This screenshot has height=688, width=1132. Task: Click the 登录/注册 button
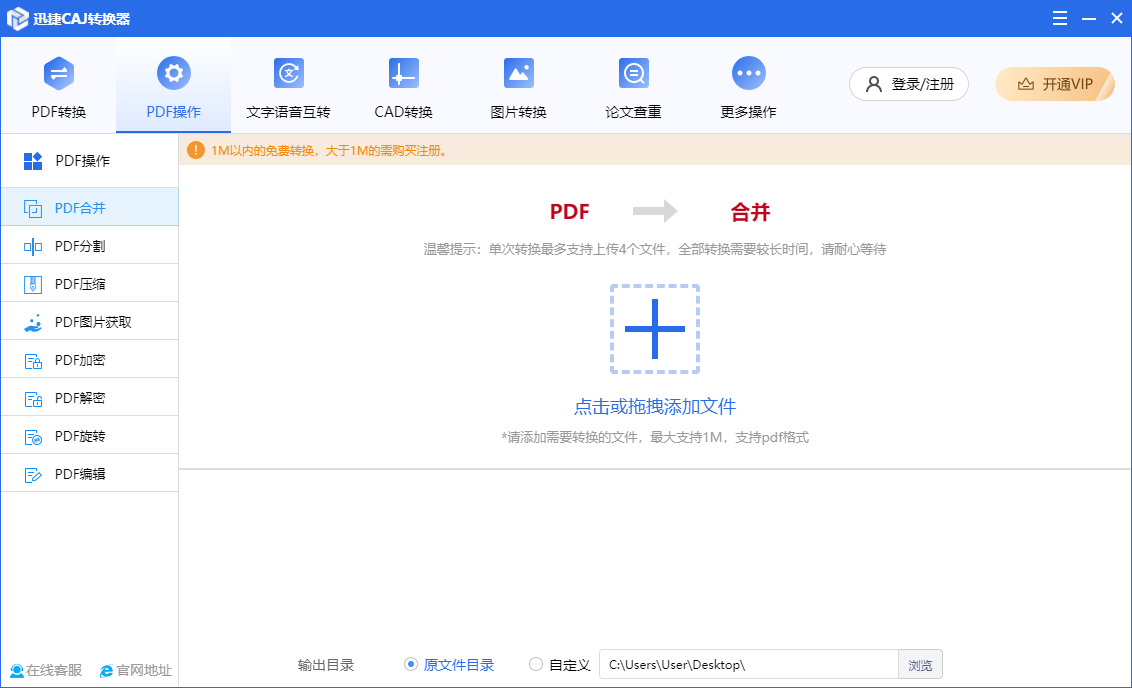[909, 84]
